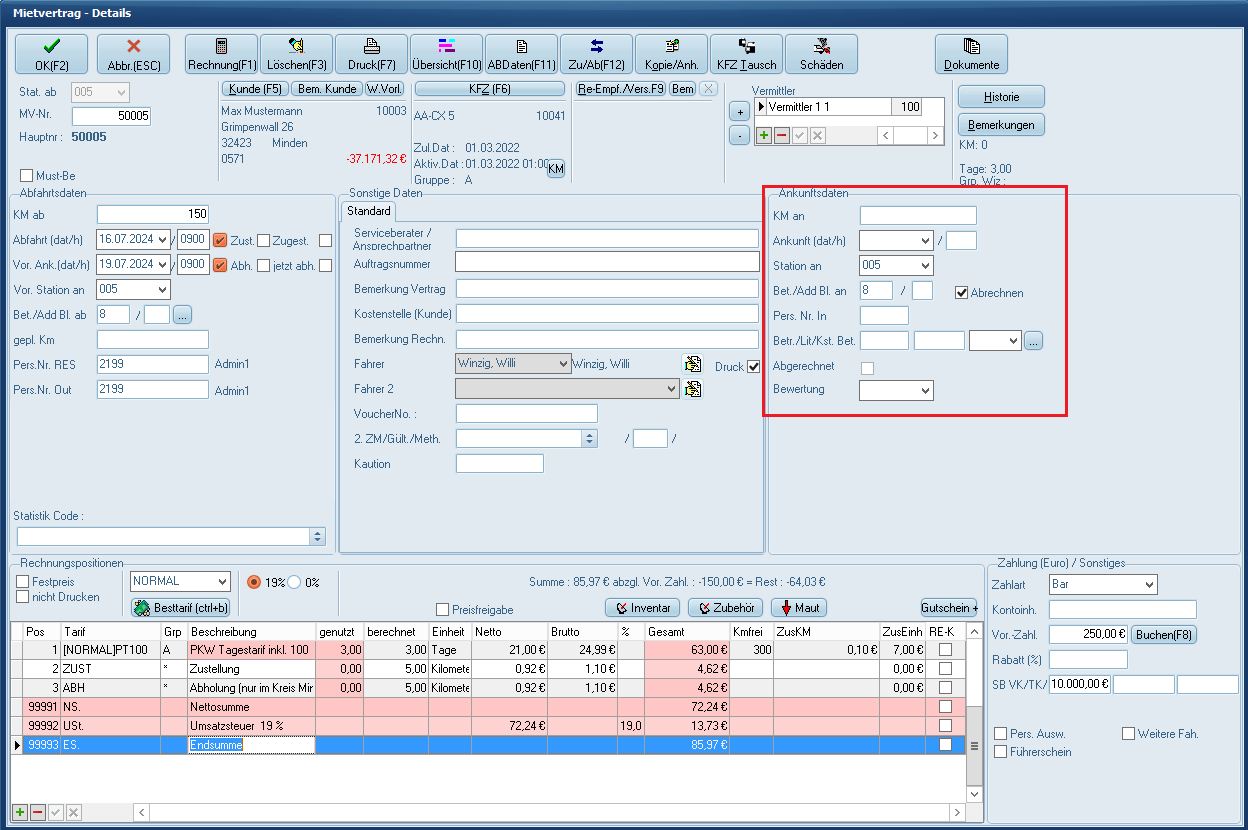The image size is (1248, 830).
Task: Click the KFZ Tausch toolbar button
Action: coord(746,54)
